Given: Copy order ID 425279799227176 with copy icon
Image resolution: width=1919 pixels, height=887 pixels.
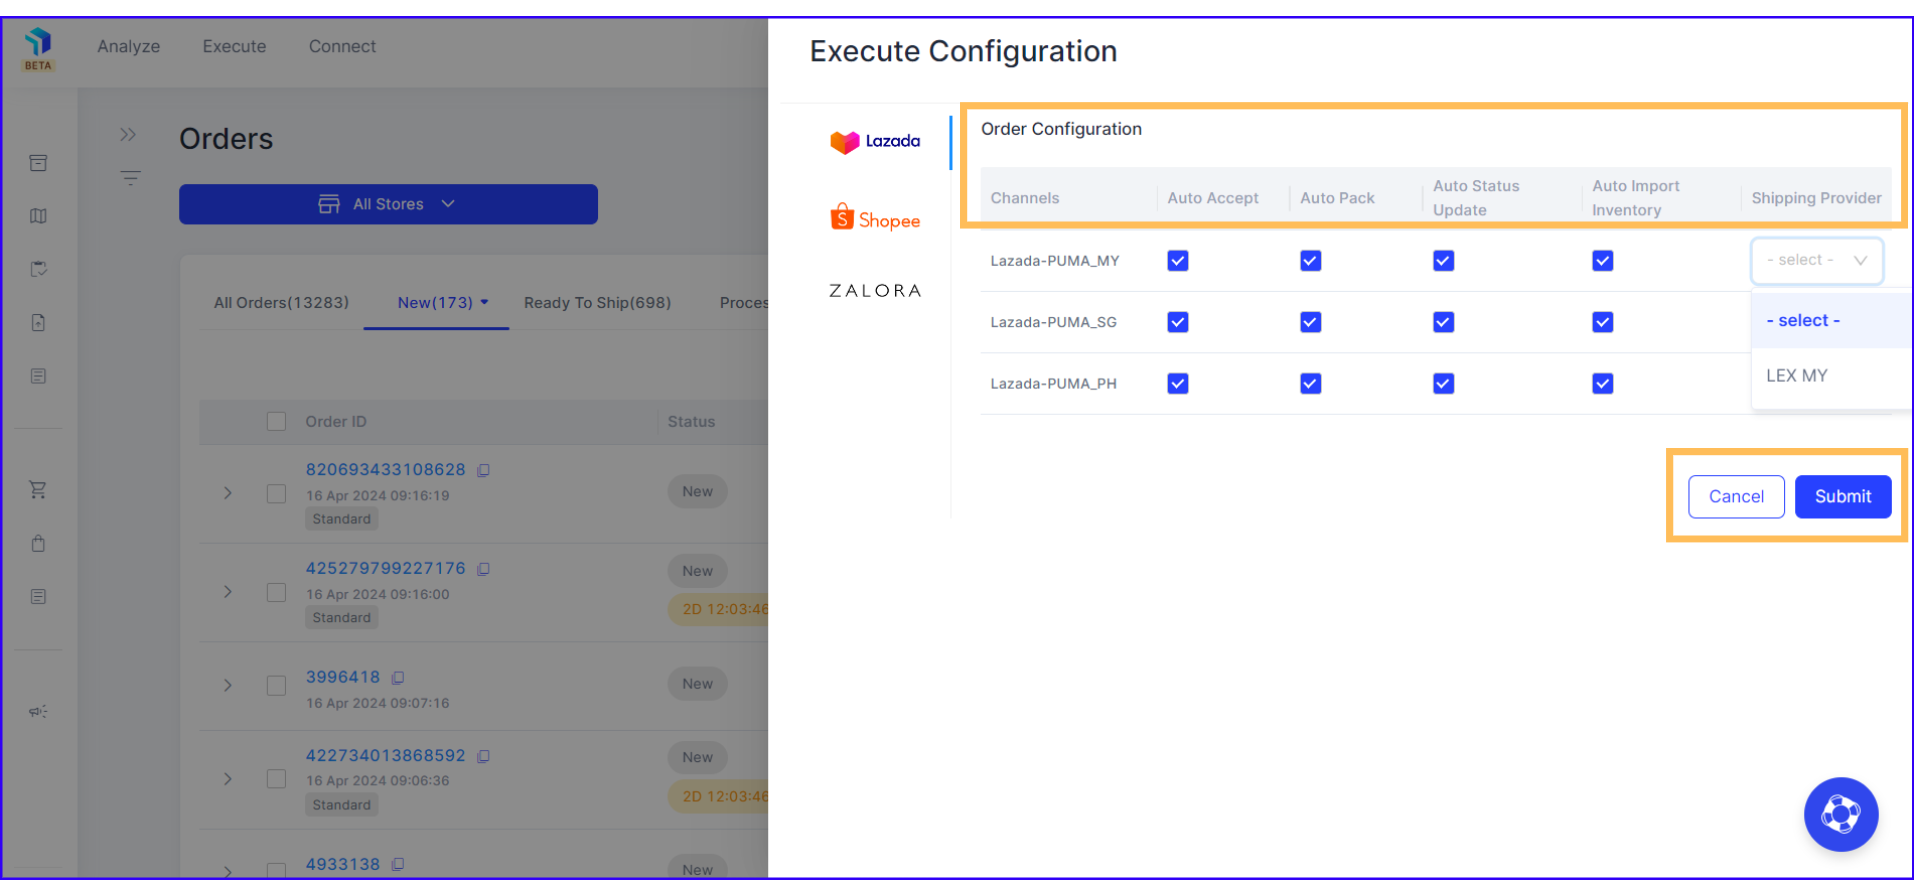Looking at the screenshot, I should 484,569.
